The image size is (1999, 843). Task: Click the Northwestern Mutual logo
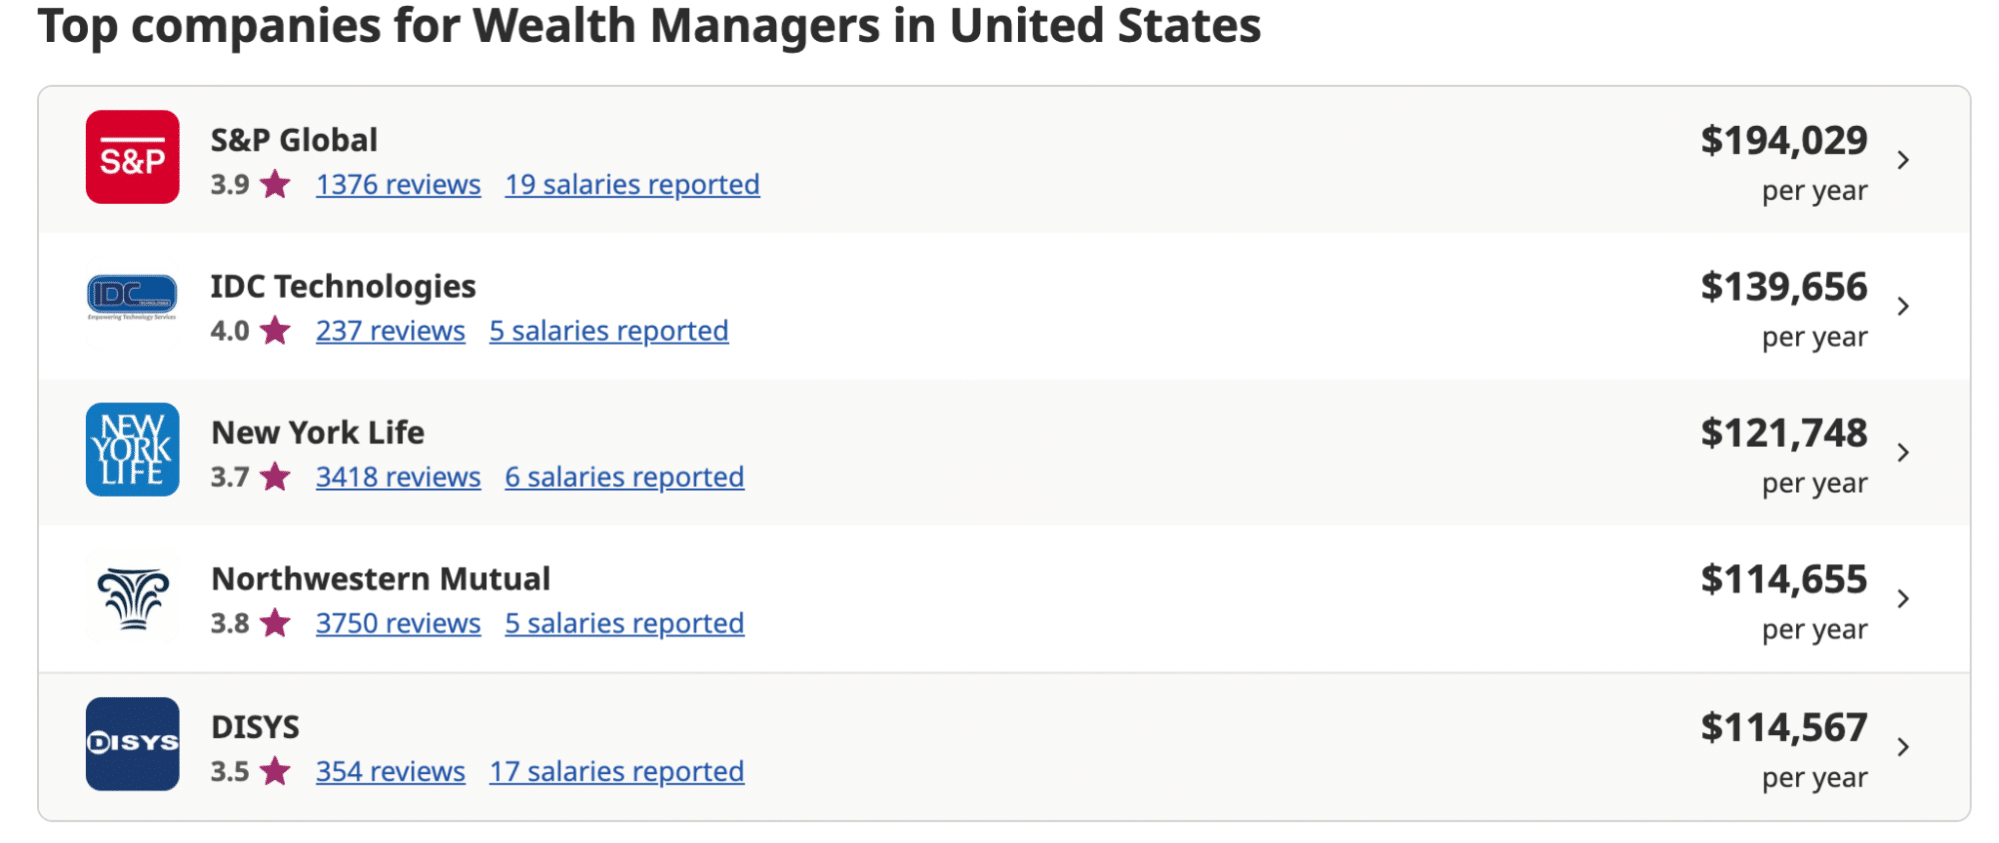pos(132,598)
